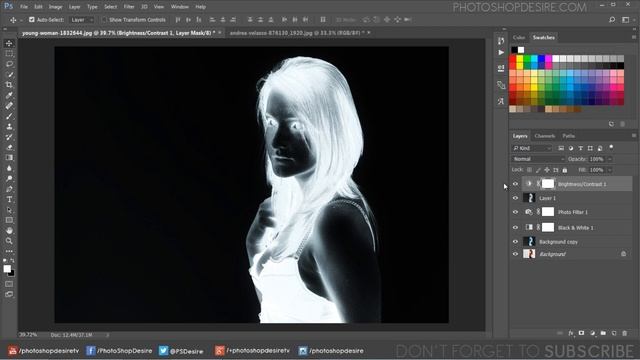This screenshot has height=360, width=640.
Task: Select the Rectangular Marquee tool
Action: click(9, 53)
